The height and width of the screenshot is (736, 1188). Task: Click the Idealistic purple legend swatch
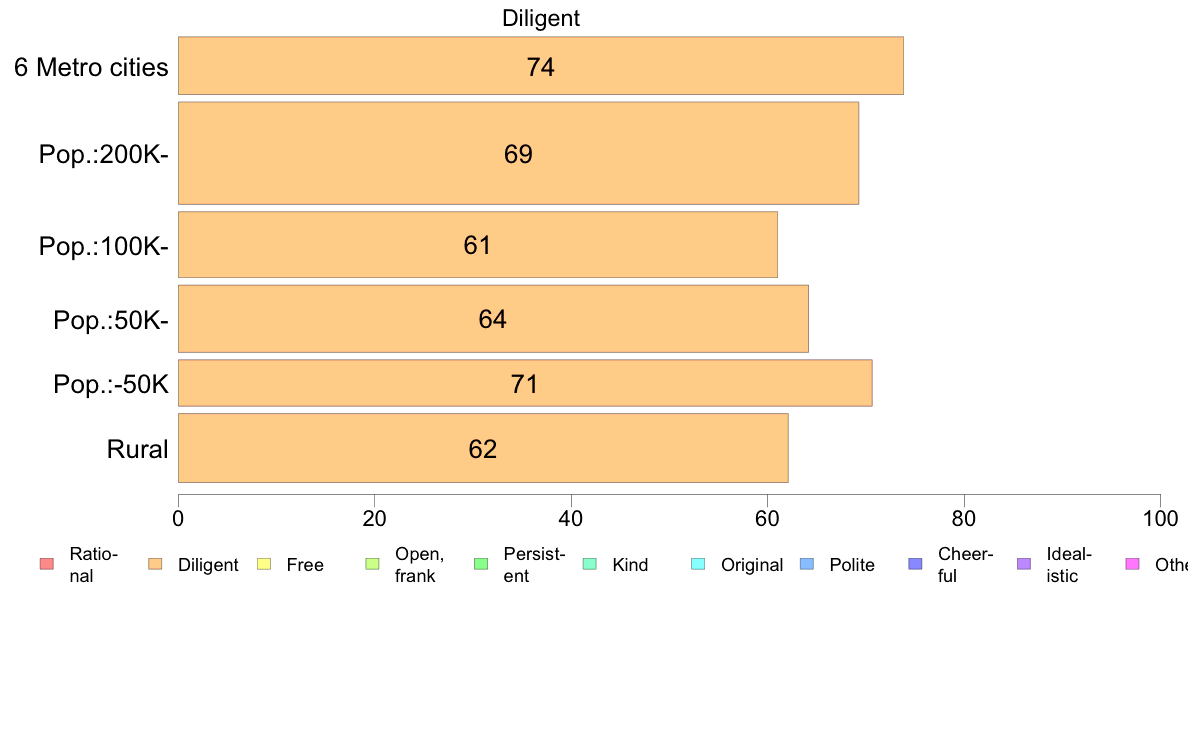point(1024,564)
